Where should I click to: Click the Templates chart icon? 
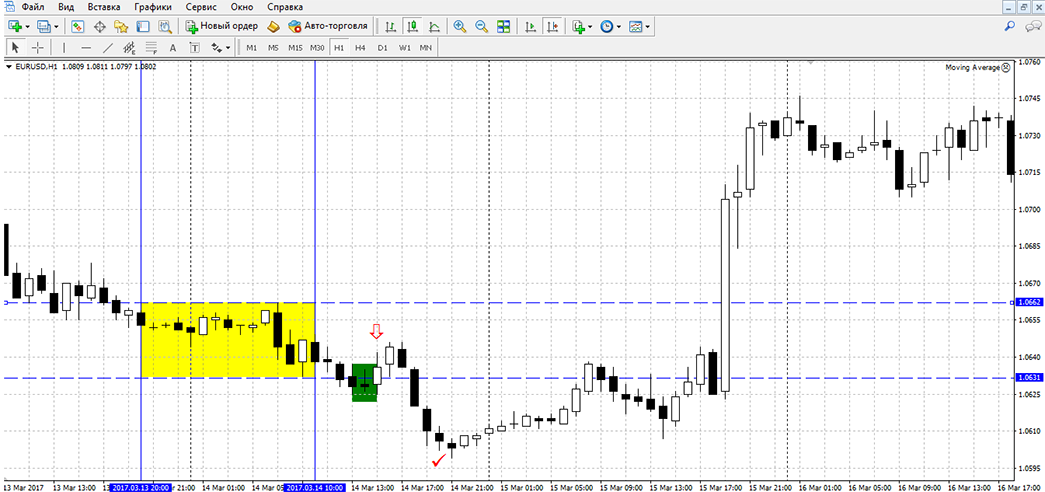pyautogui.click(x=636, y=27)
